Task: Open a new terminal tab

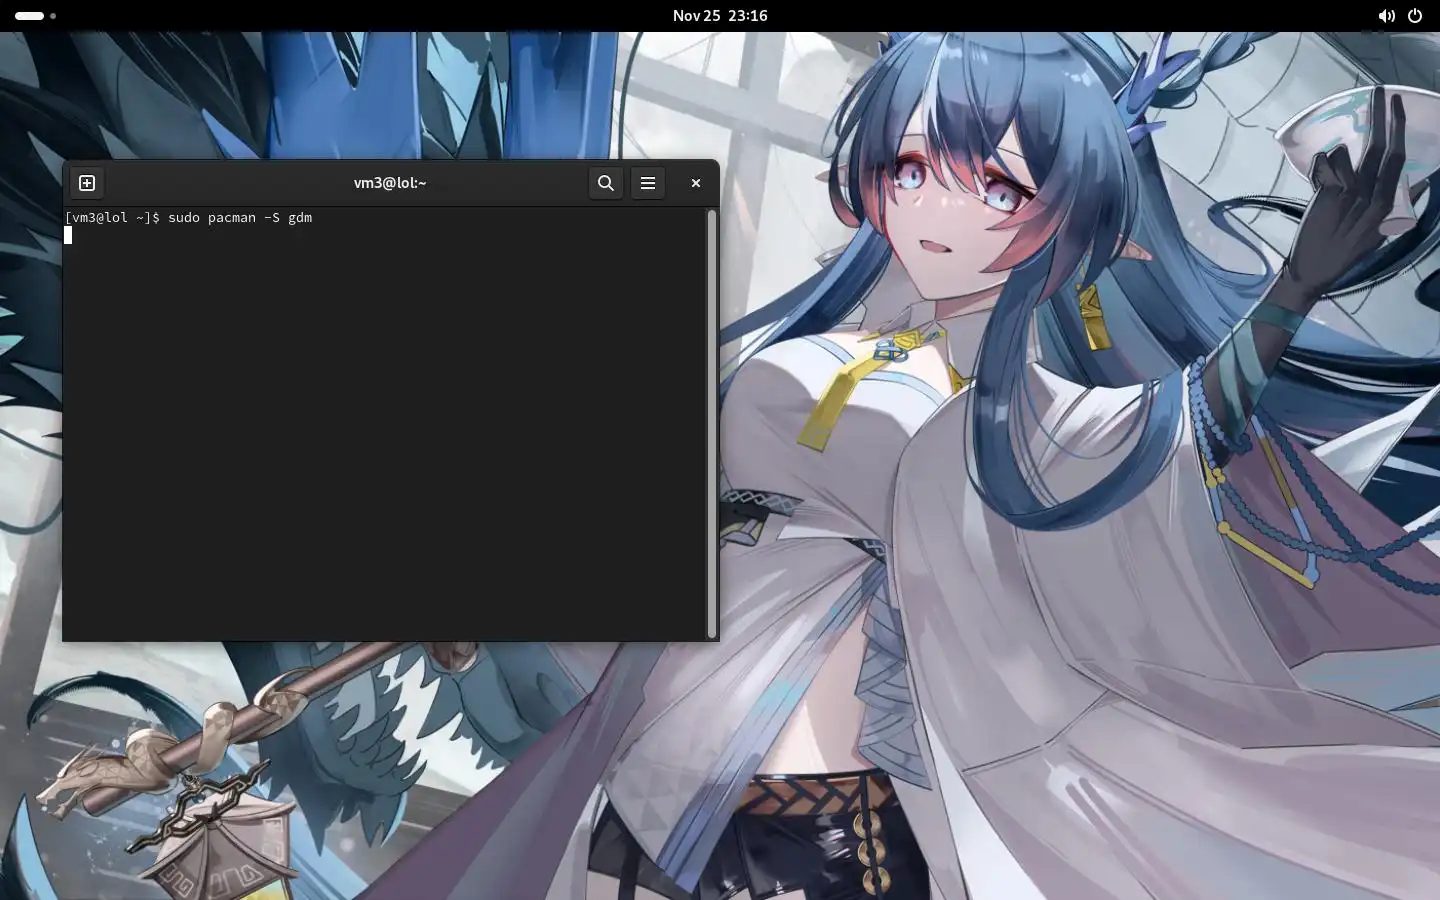Action: pos(87,183)
